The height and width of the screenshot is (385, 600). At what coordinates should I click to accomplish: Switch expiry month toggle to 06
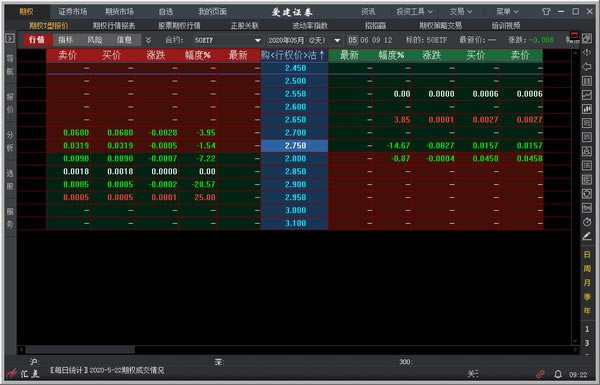[364, 40]
